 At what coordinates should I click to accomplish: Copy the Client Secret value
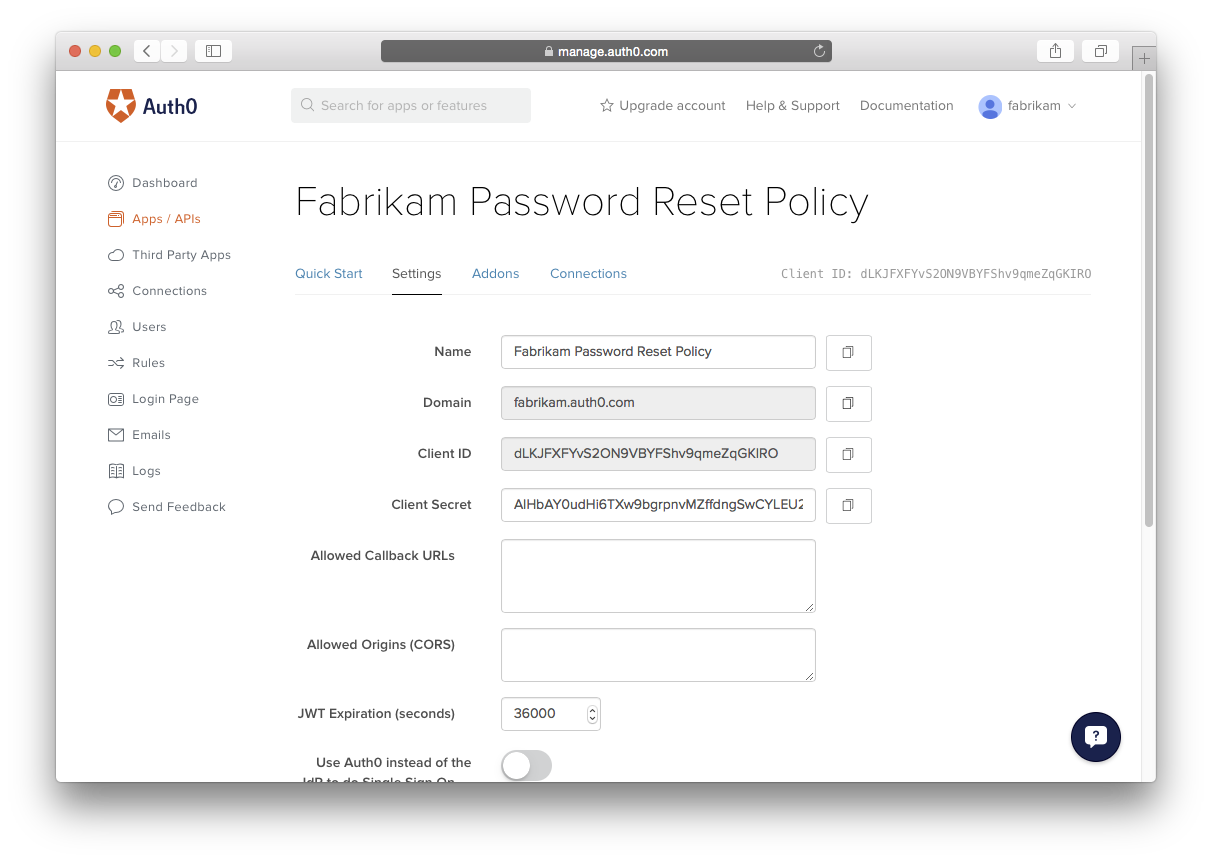click(848, 505)
